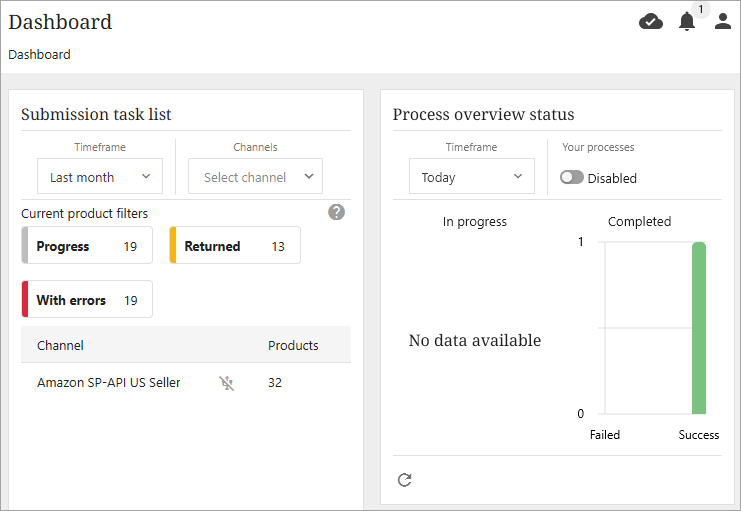
Task: Click the Products column header
Action: click(x=293, y=345)
